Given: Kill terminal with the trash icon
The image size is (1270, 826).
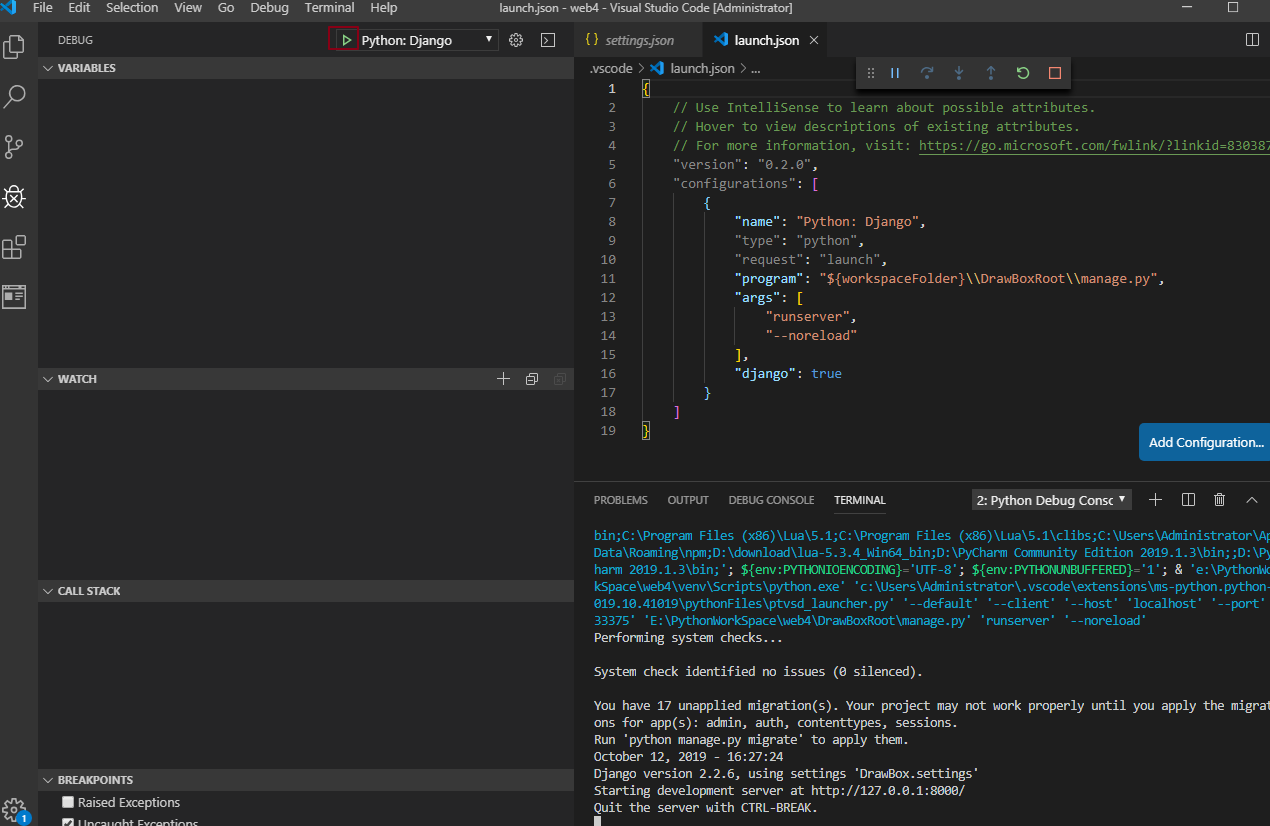Looking at the screenshot, I should (1219, 500).
